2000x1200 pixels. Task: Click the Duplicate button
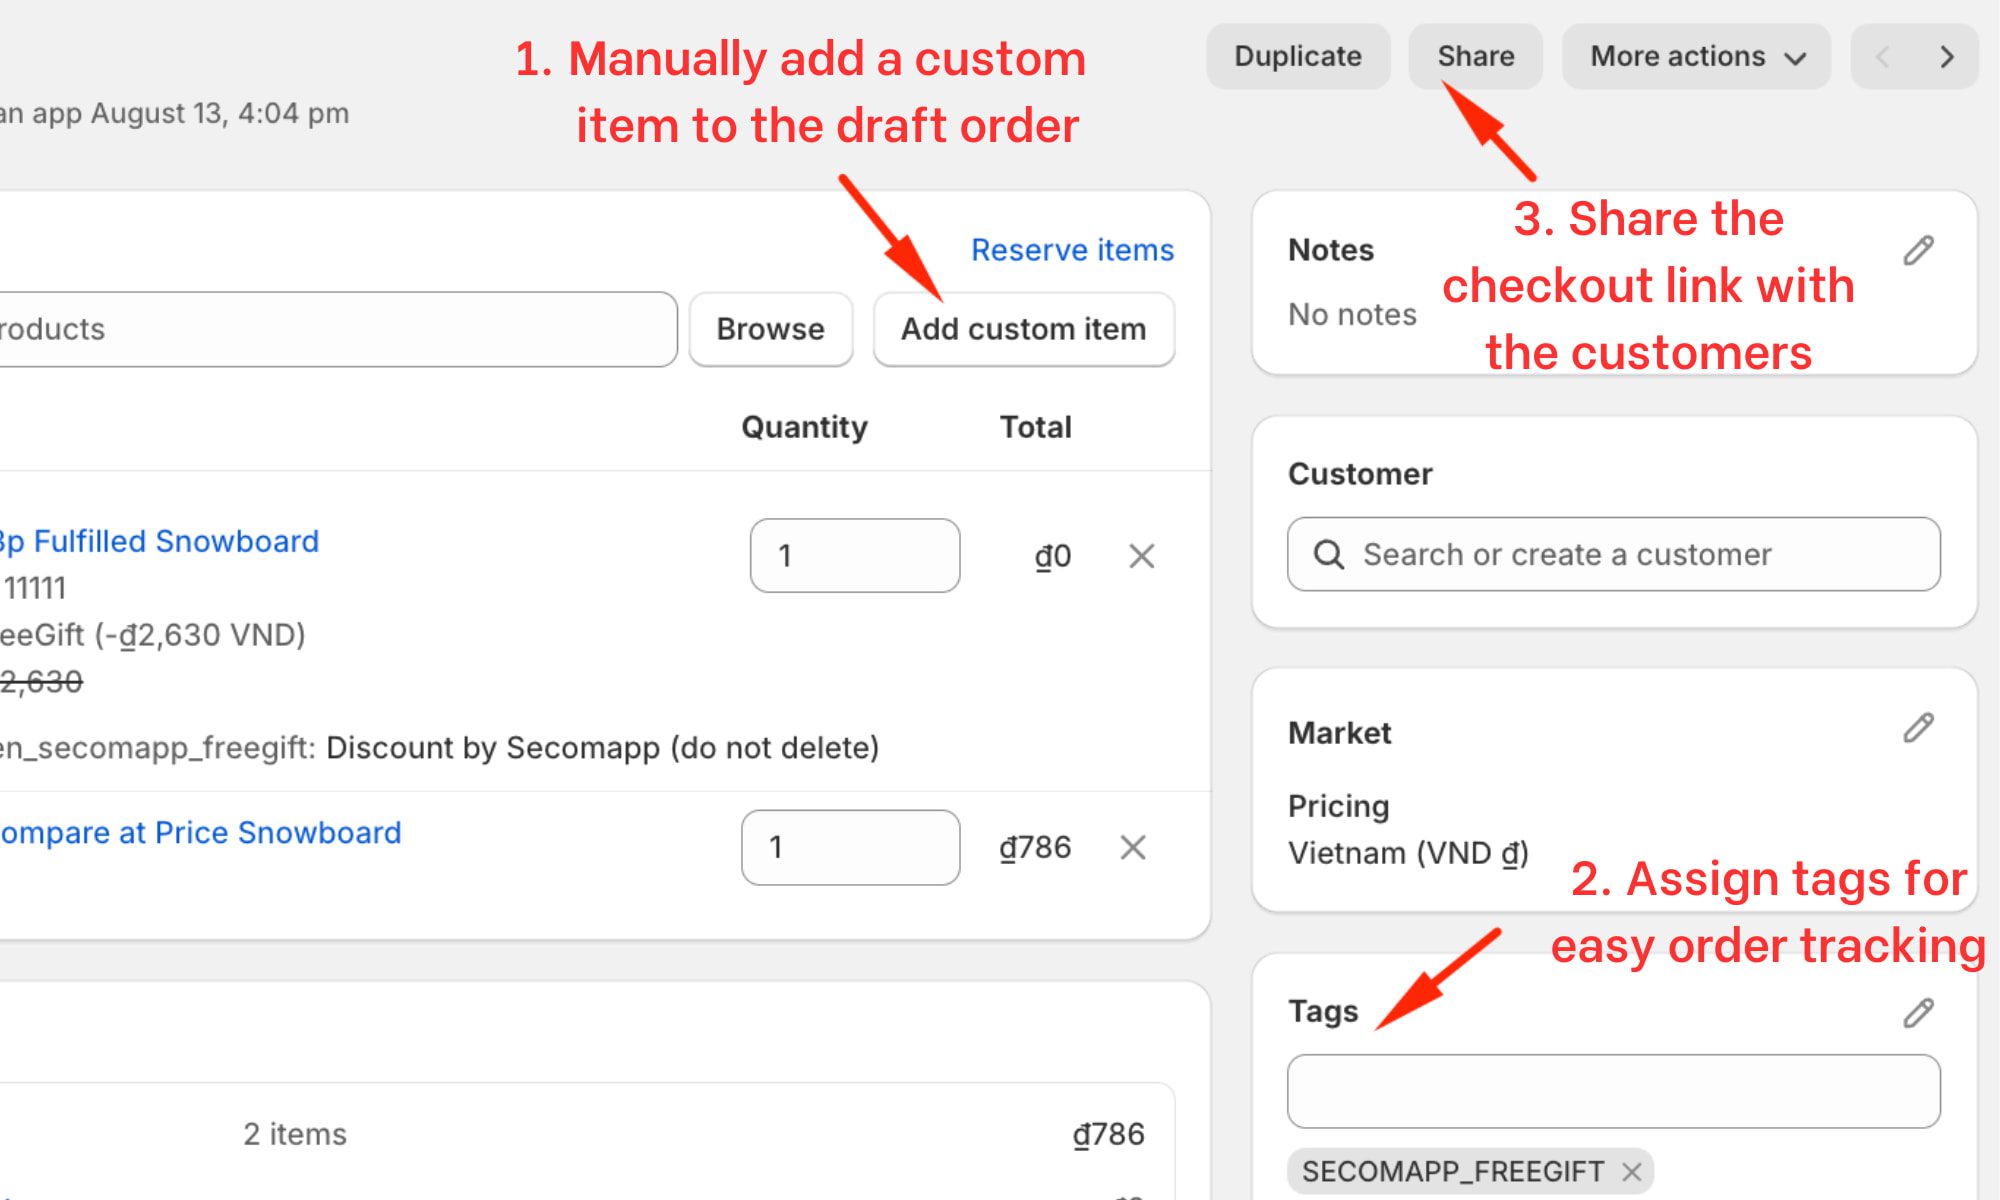(x=1297, y=57)
